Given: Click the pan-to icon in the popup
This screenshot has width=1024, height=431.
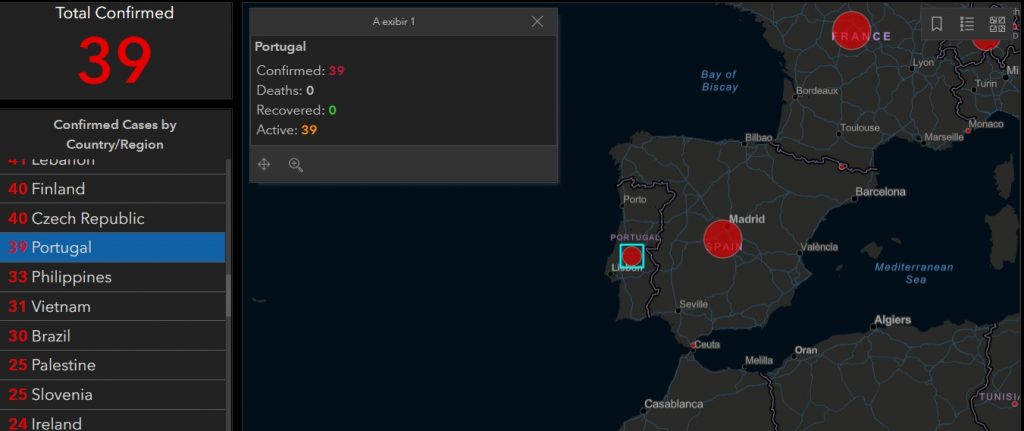Looking at the screenshot, I should tap(264, 165).
